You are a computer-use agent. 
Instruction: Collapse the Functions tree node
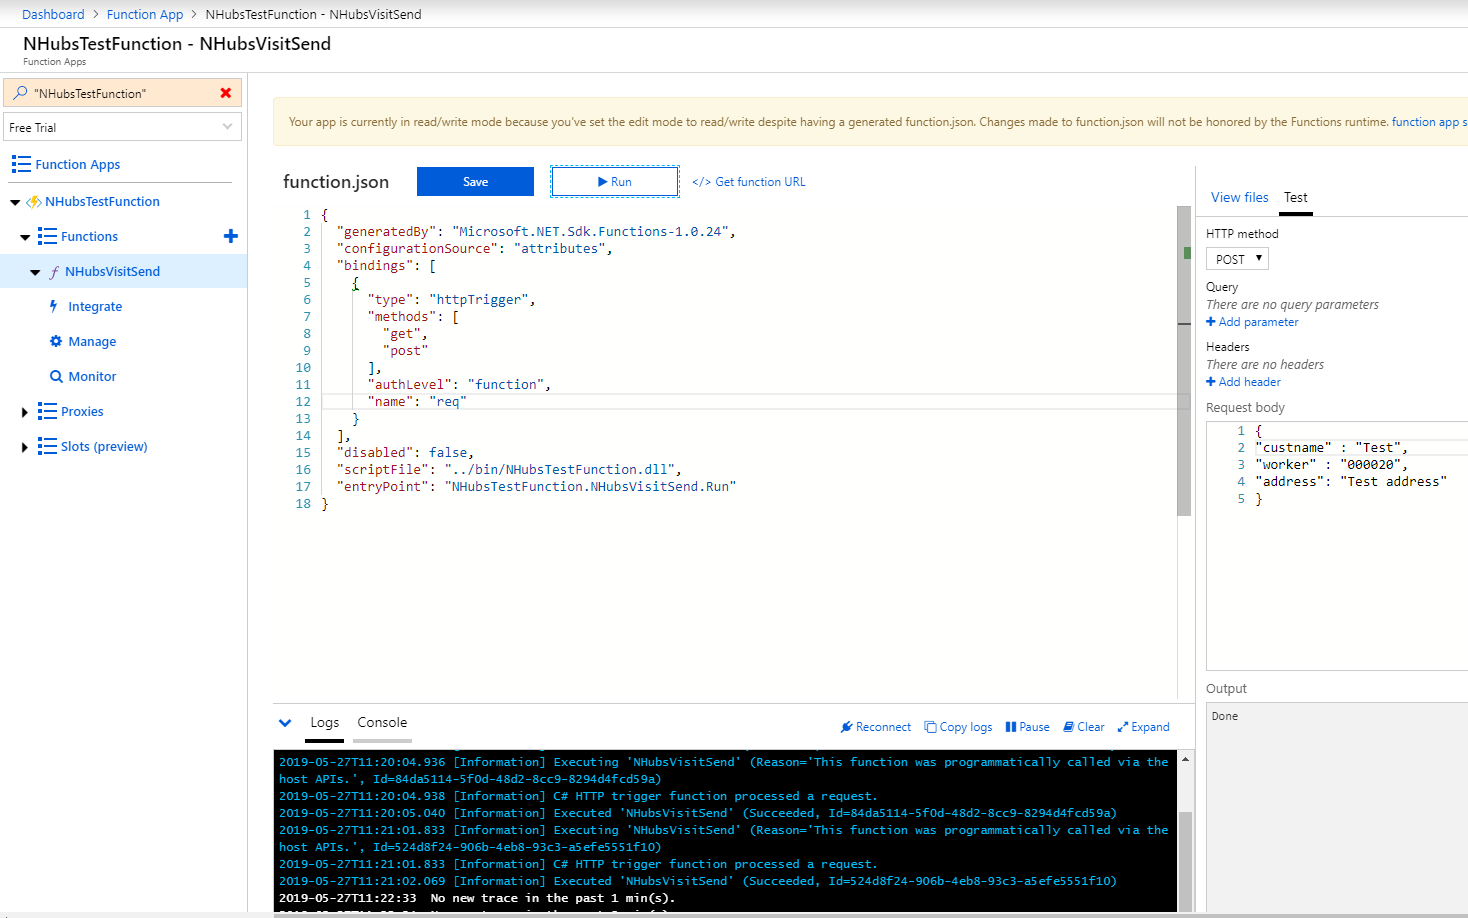coord(25,237)
